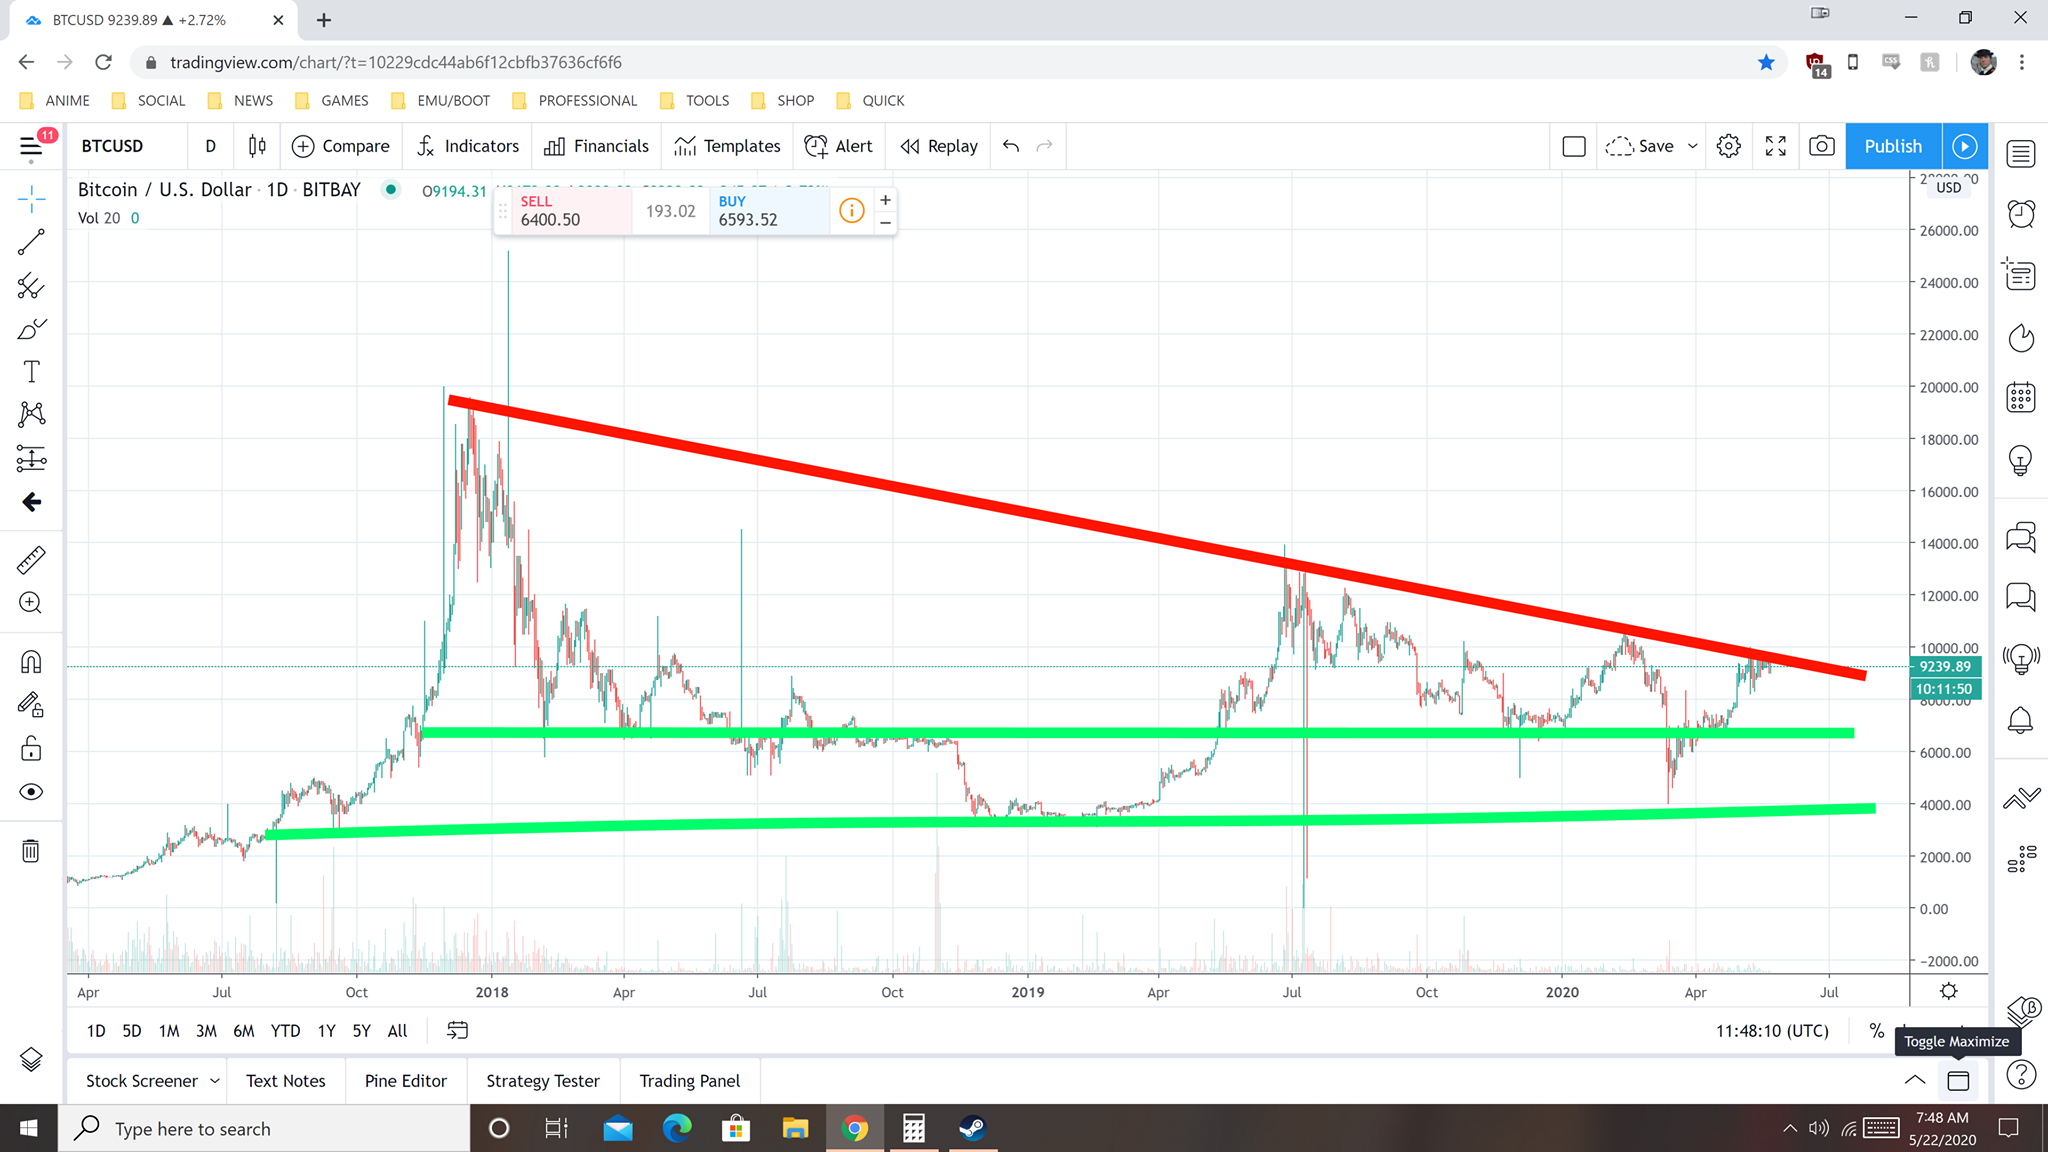Click the Zoom In magnifier tool
2048x1152 pixels.
tap(31, 603)
